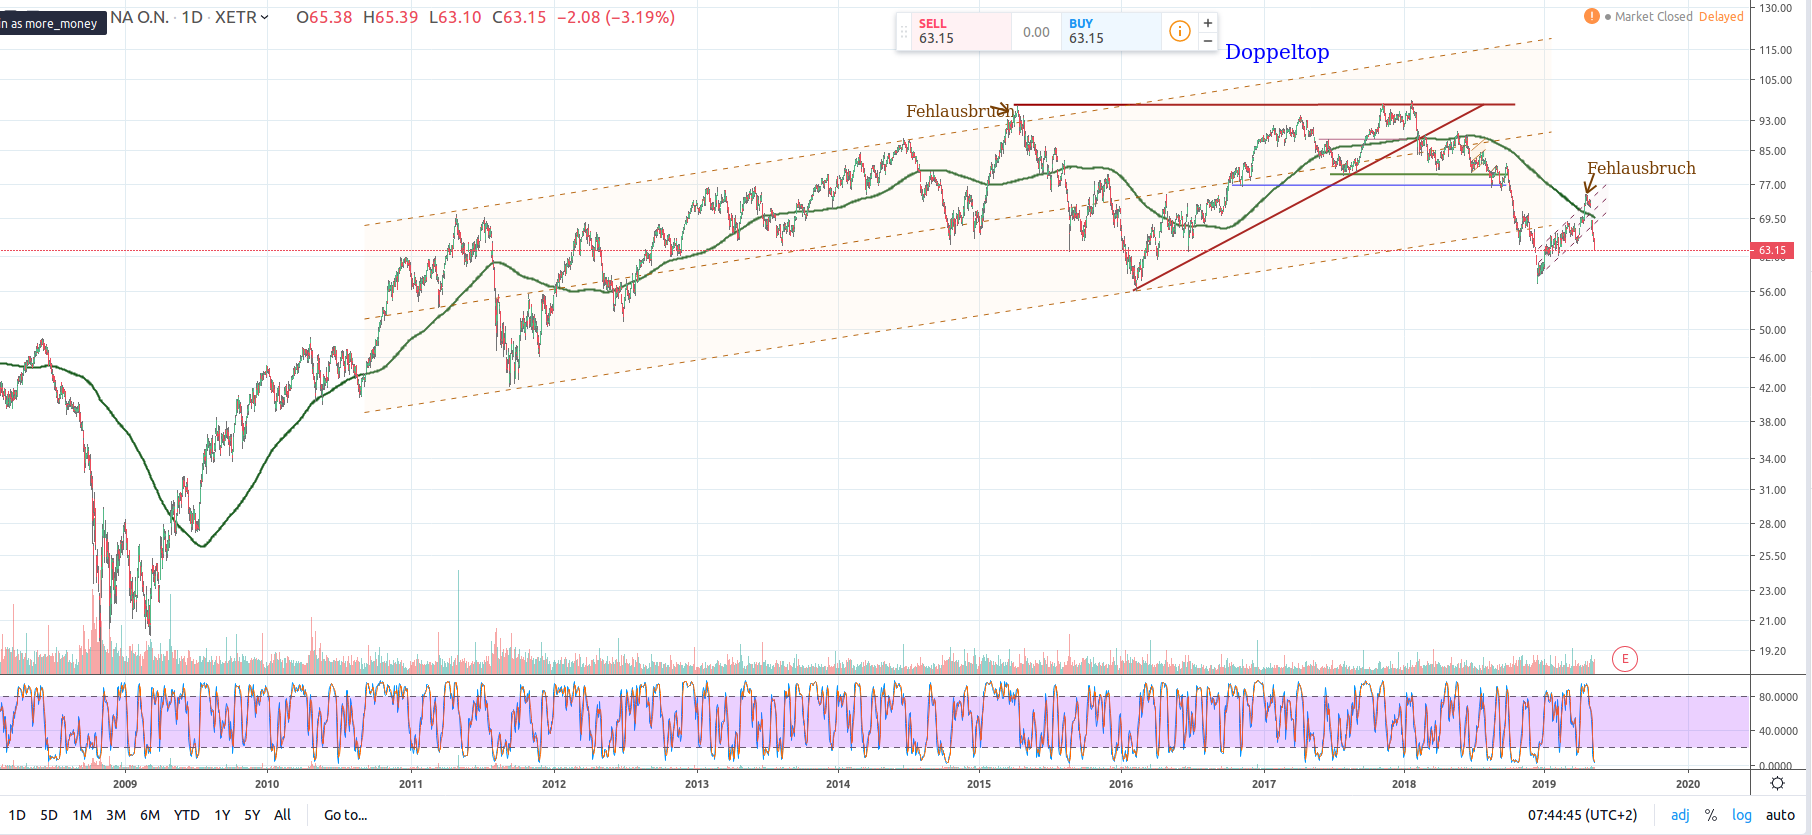Click the 130.00 price axis label
The image size is (1812, 835).
click(1775, 8)
